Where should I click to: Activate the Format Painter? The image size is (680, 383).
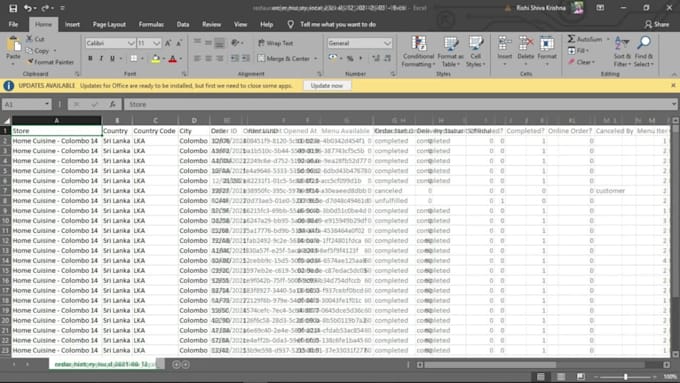tap(50, 62)
